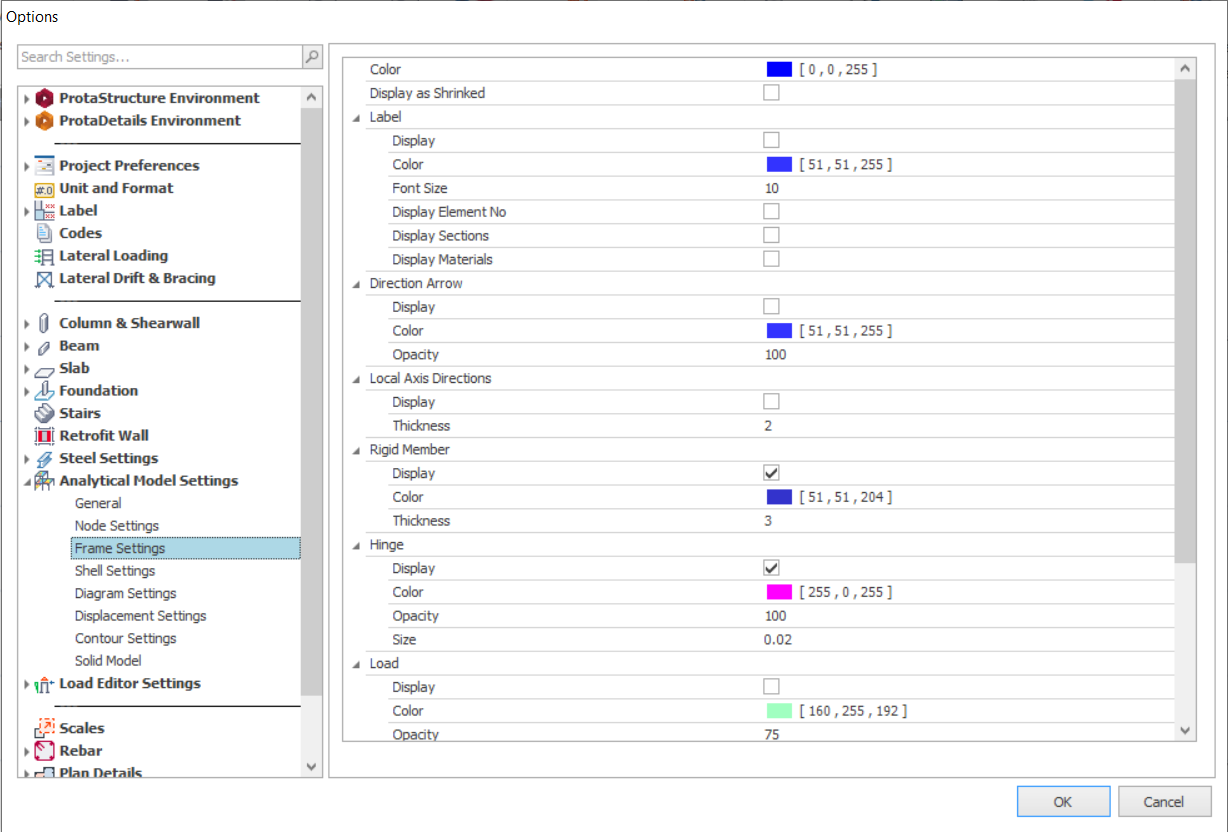Click the Retrofit Wall icon
The width and height of the screenshot is (1228, 832).
44,436
